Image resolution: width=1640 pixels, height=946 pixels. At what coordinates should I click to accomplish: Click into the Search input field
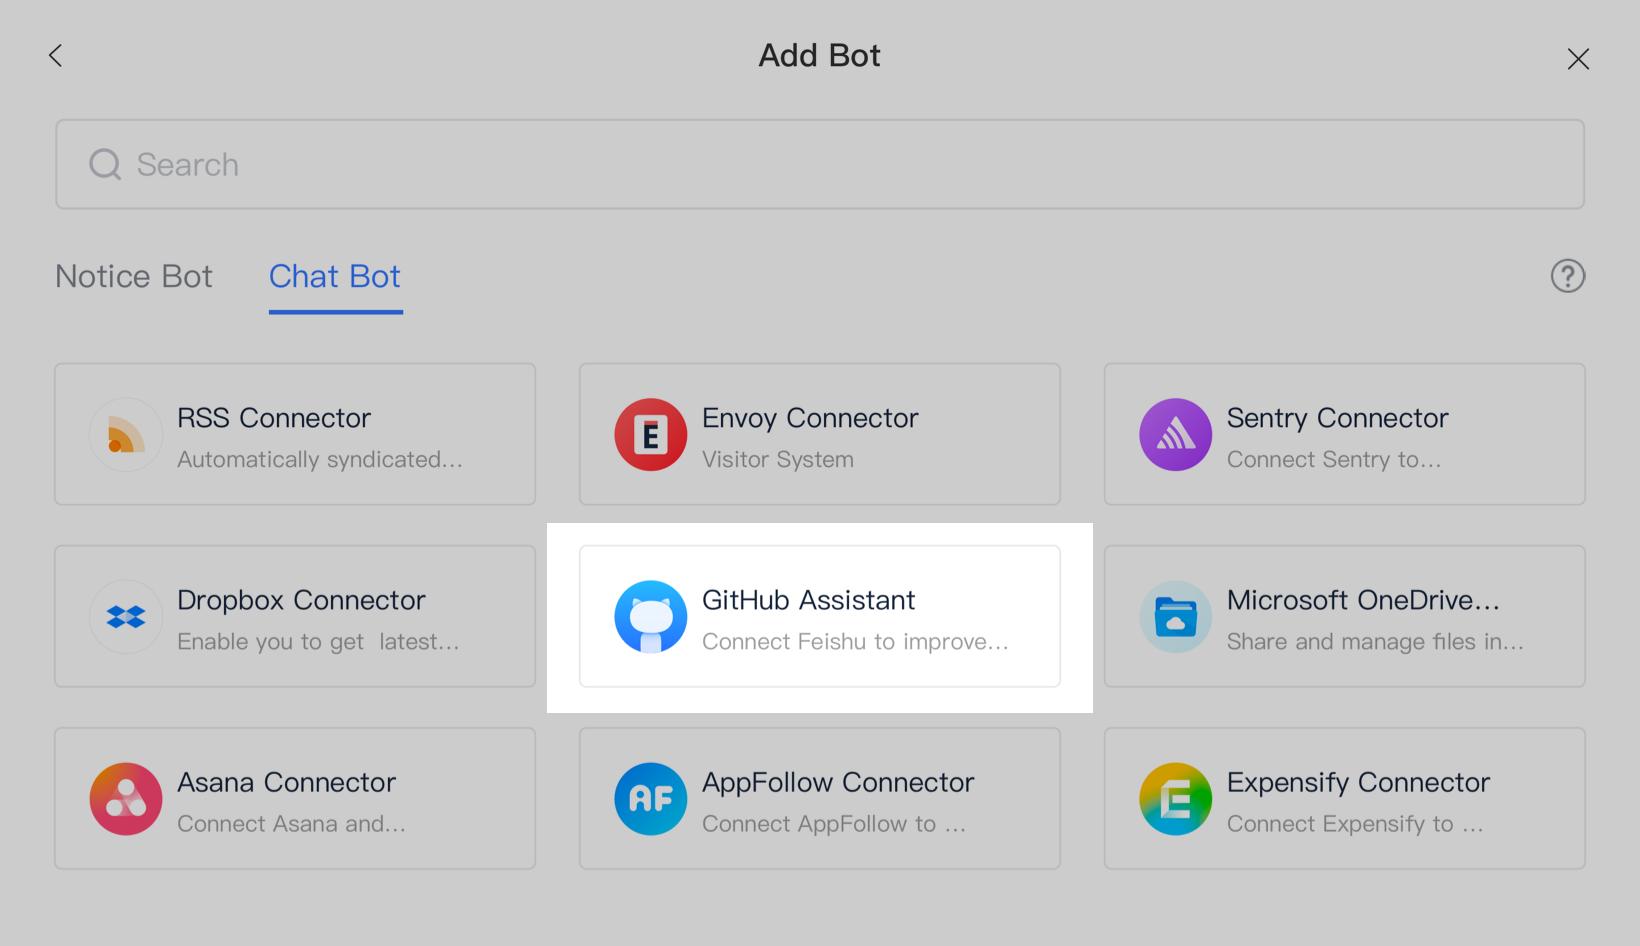(x=820, y=164)
